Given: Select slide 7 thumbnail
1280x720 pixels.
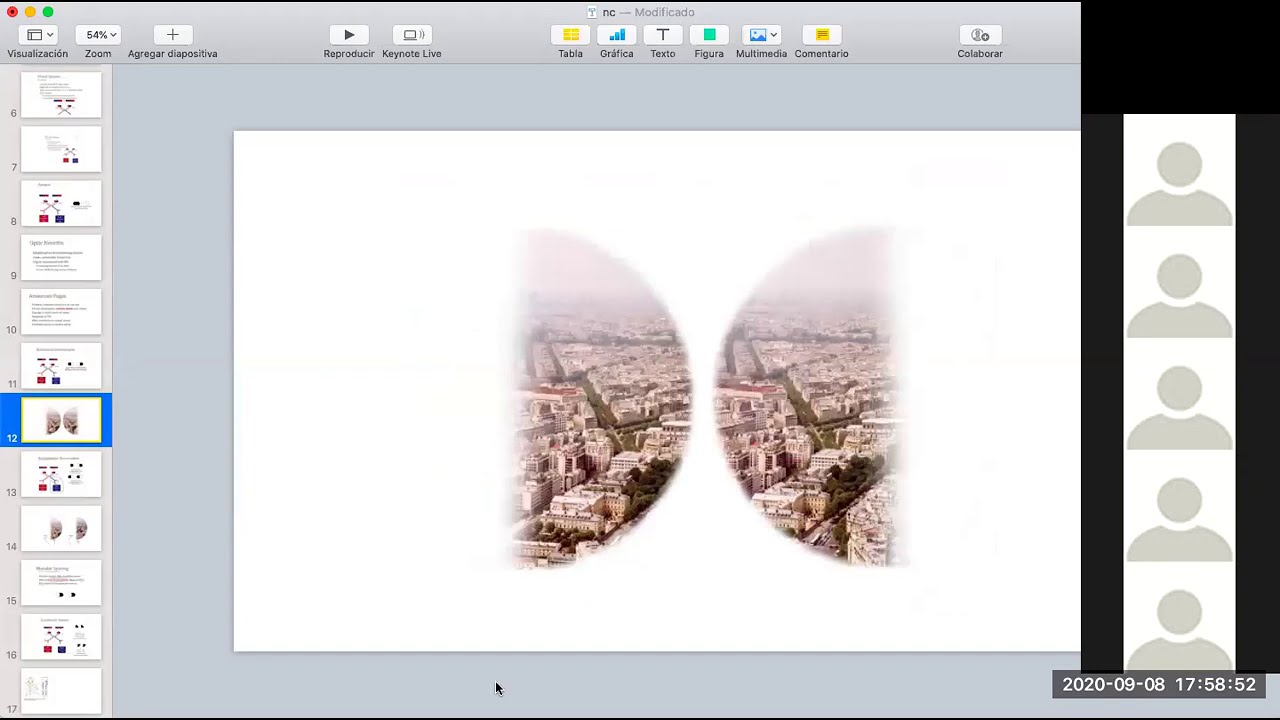Looking at the screenshot, I should (61, 149).
